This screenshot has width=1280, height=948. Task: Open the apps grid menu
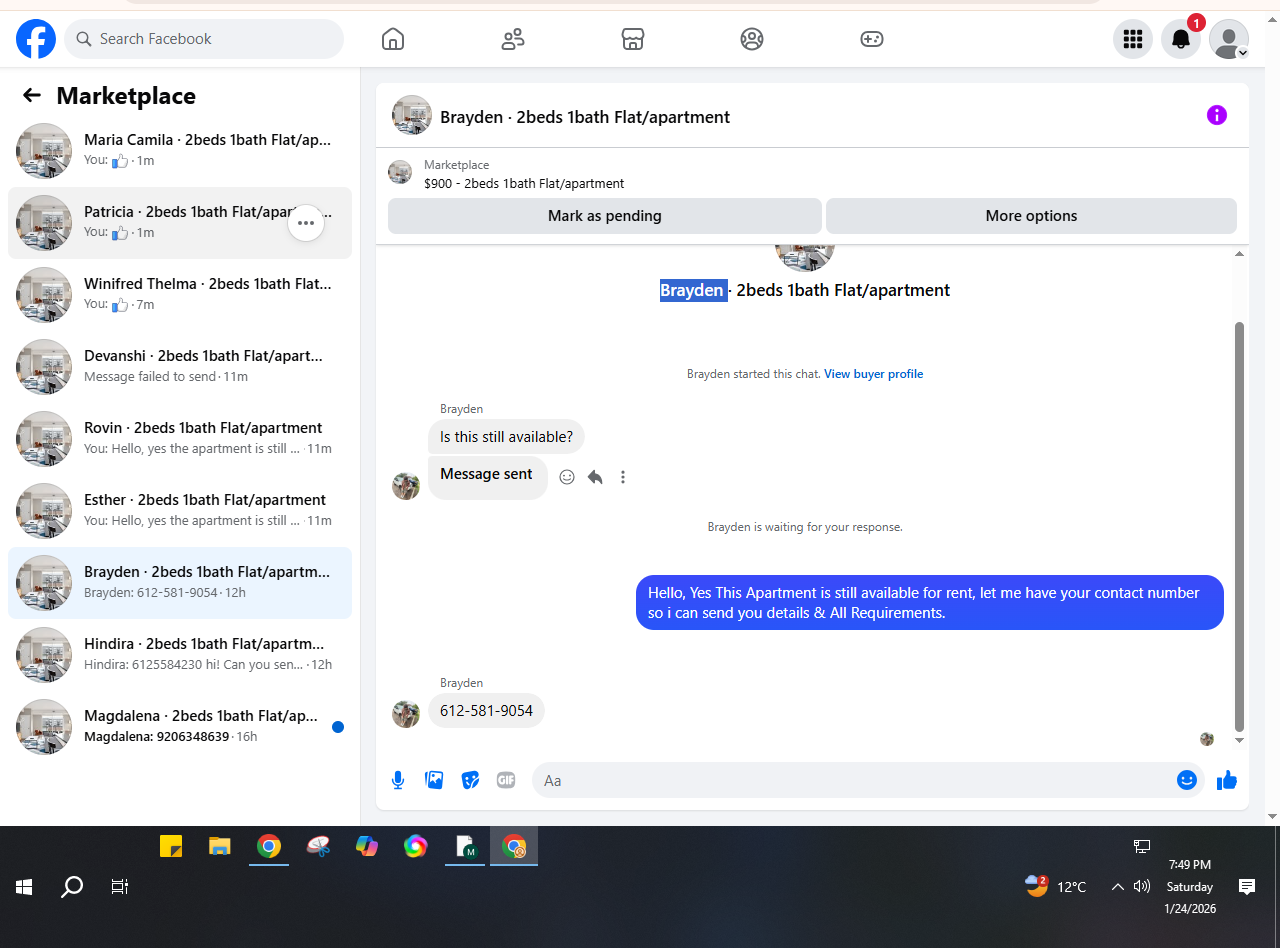click(1133, 39)
